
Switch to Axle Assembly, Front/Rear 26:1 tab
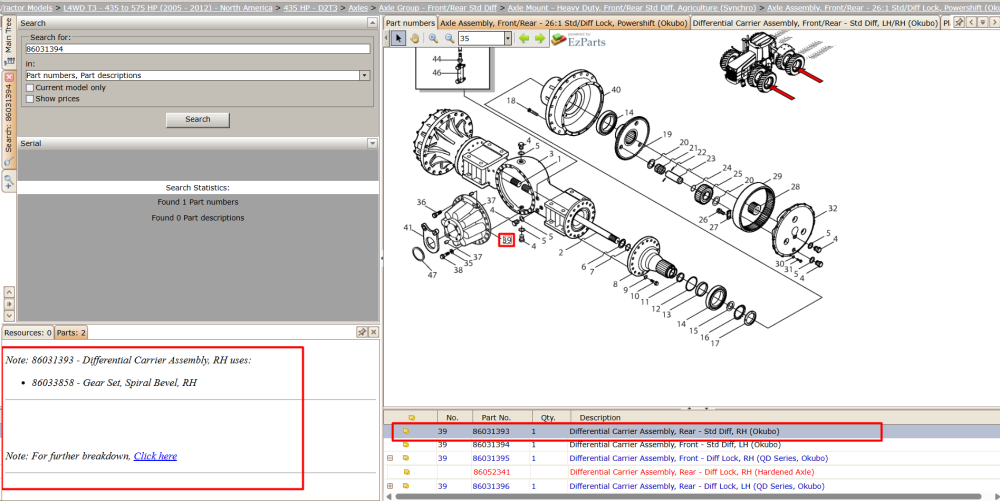[x=564, y=23]
